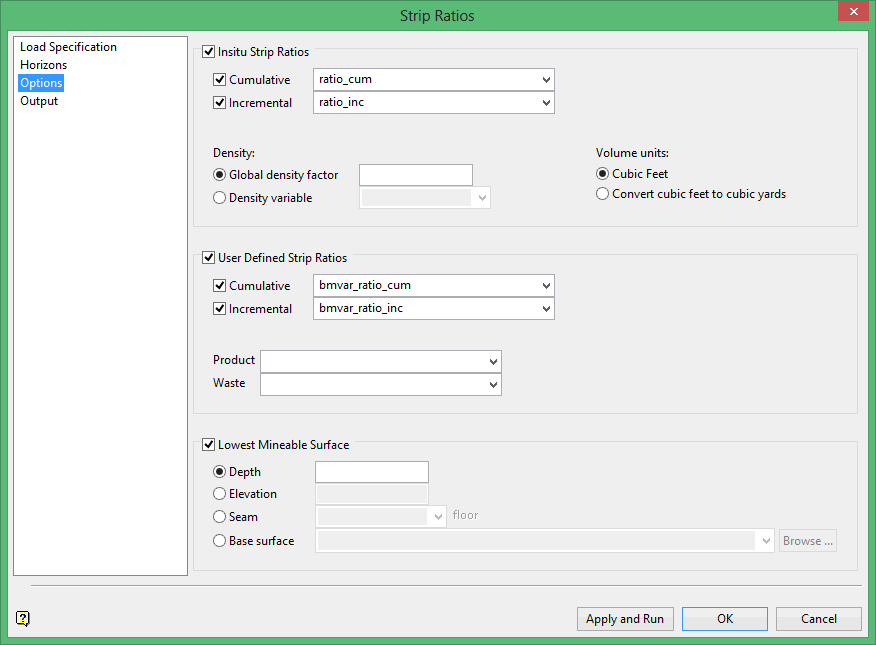Select the Elevation radio option
876x645 pixels.
(220, 494)
